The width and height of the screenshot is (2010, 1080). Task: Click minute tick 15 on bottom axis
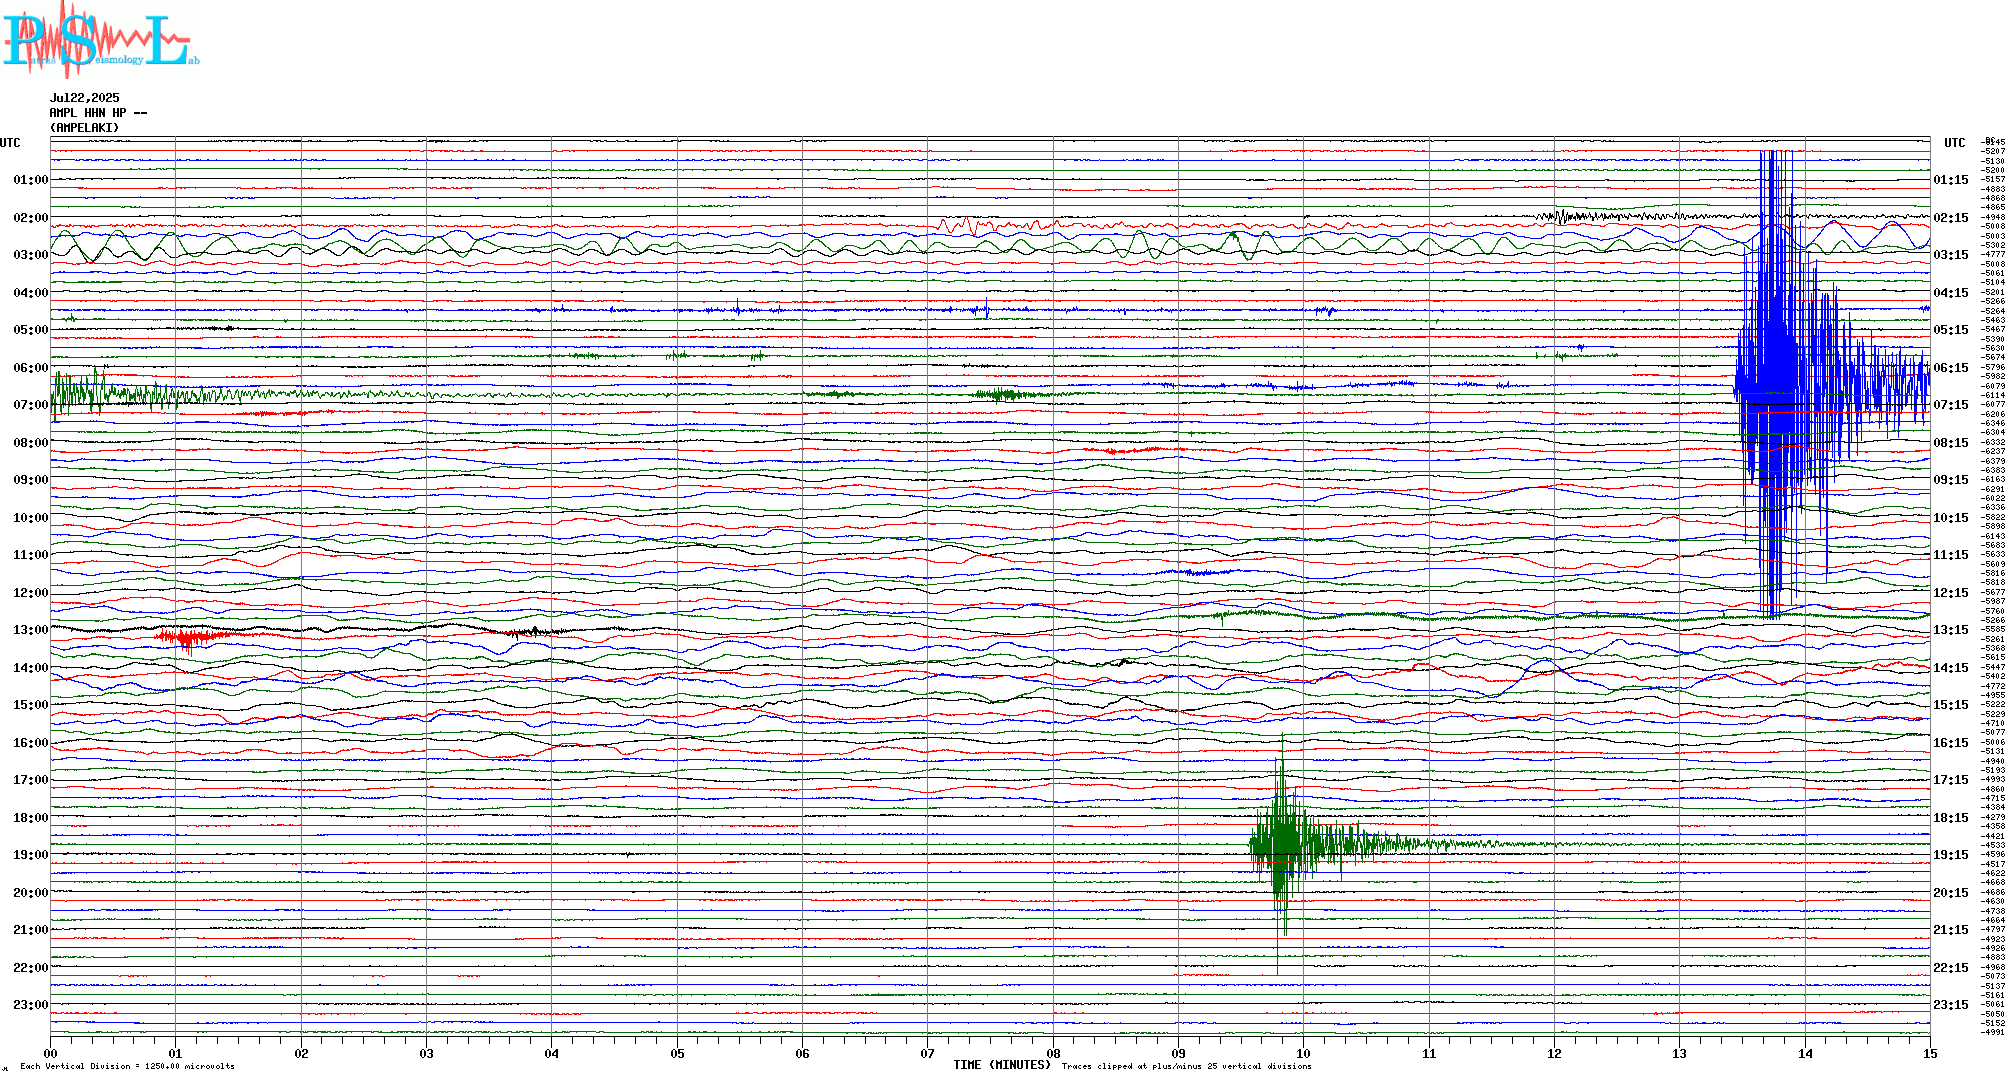(1930, 1053)
